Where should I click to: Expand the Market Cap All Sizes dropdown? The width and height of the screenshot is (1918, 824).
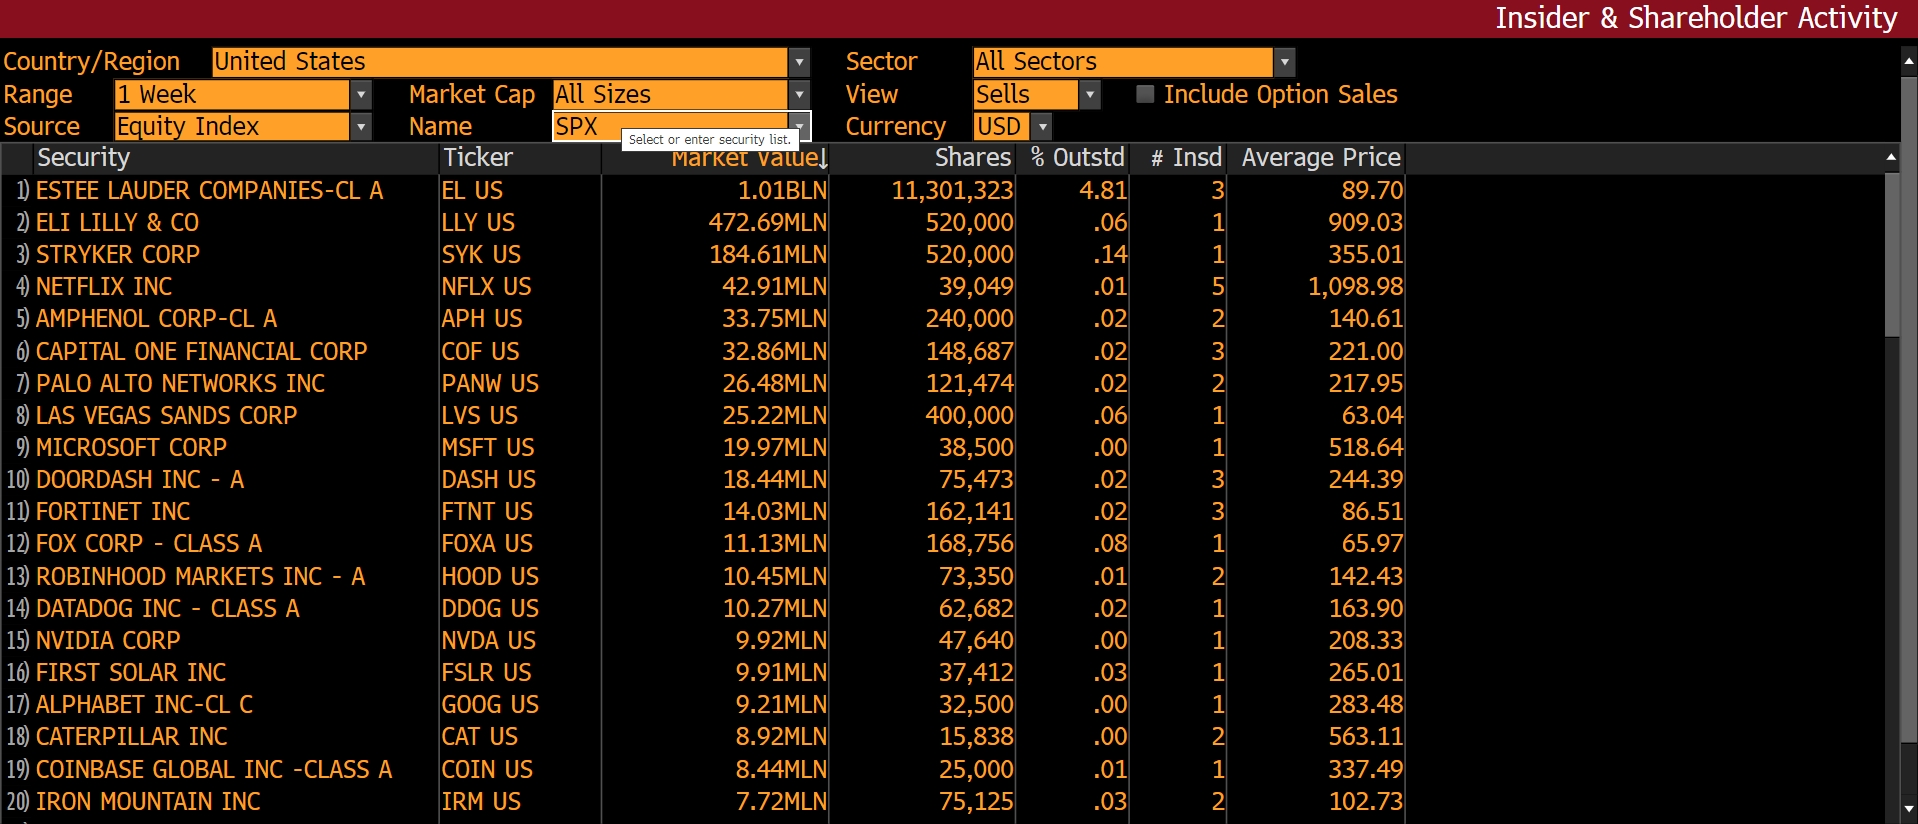[798, 95]
